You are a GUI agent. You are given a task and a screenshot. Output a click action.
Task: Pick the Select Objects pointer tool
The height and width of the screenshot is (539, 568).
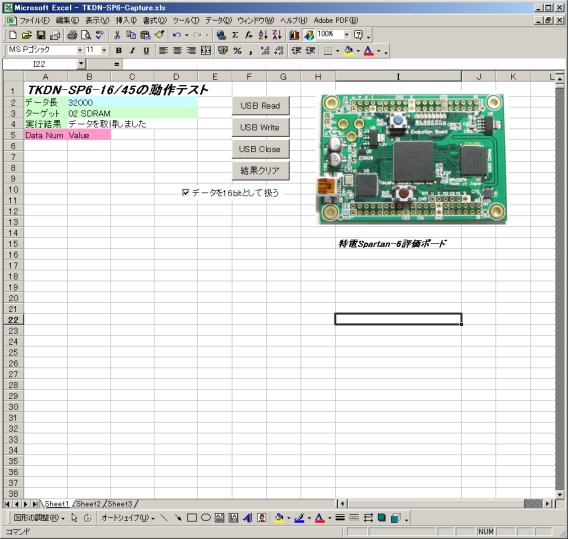pos(74,518)
